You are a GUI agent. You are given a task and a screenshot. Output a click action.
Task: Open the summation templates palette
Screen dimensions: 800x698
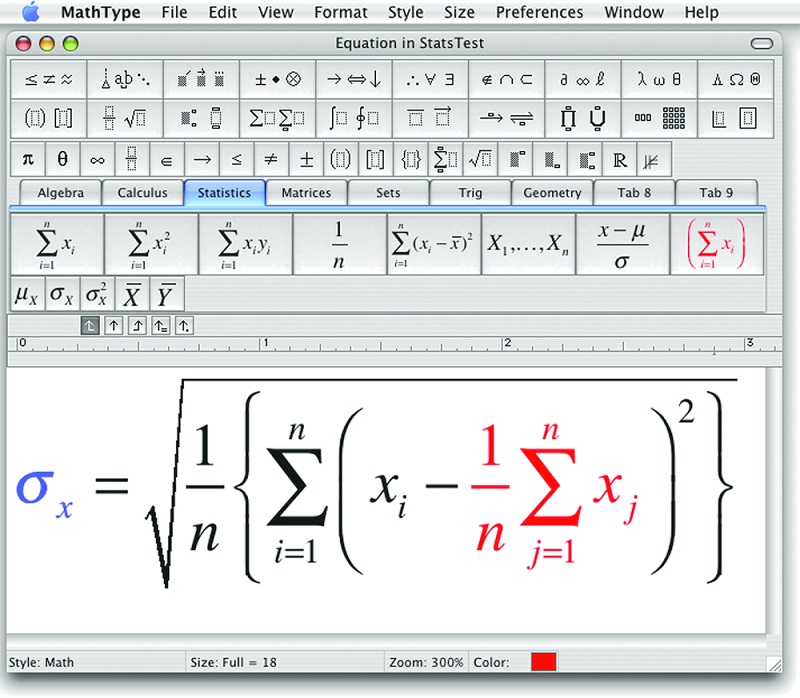click(x=277, y=118)
